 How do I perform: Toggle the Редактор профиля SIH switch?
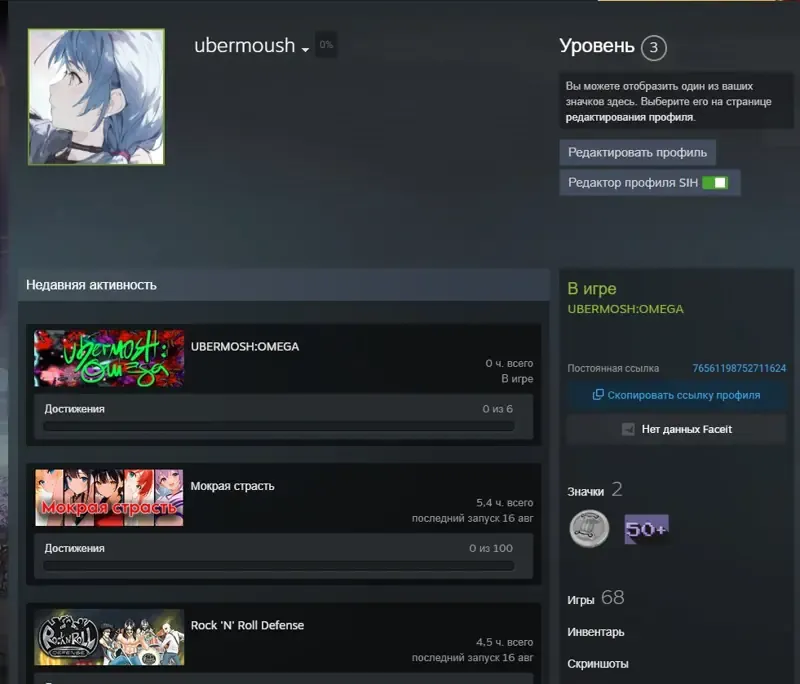[715, 183]
